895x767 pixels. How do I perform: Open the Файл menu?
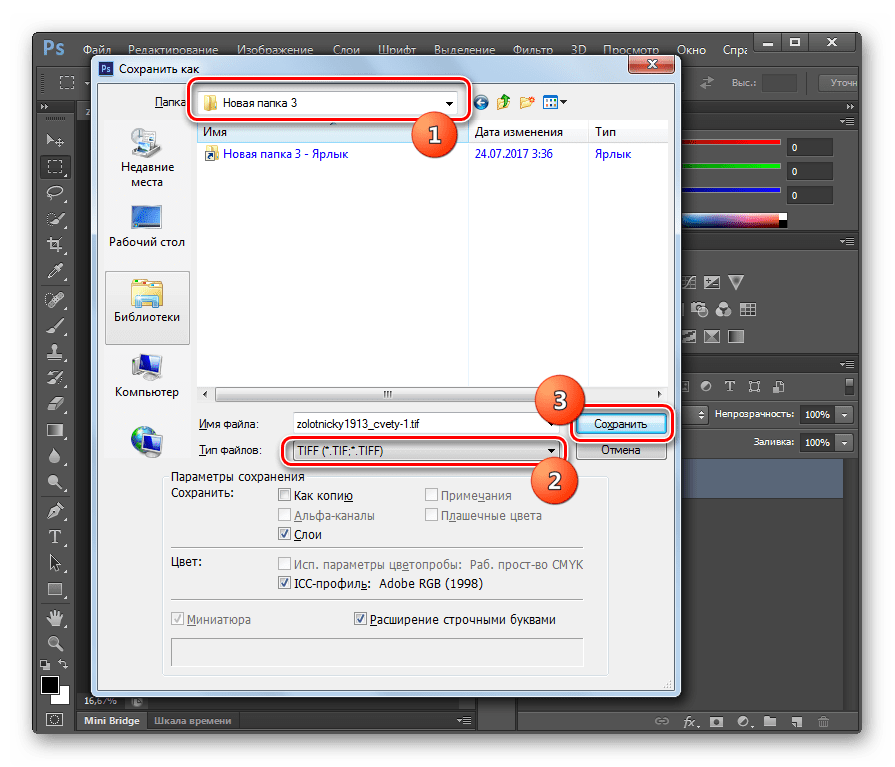point(97,50)
